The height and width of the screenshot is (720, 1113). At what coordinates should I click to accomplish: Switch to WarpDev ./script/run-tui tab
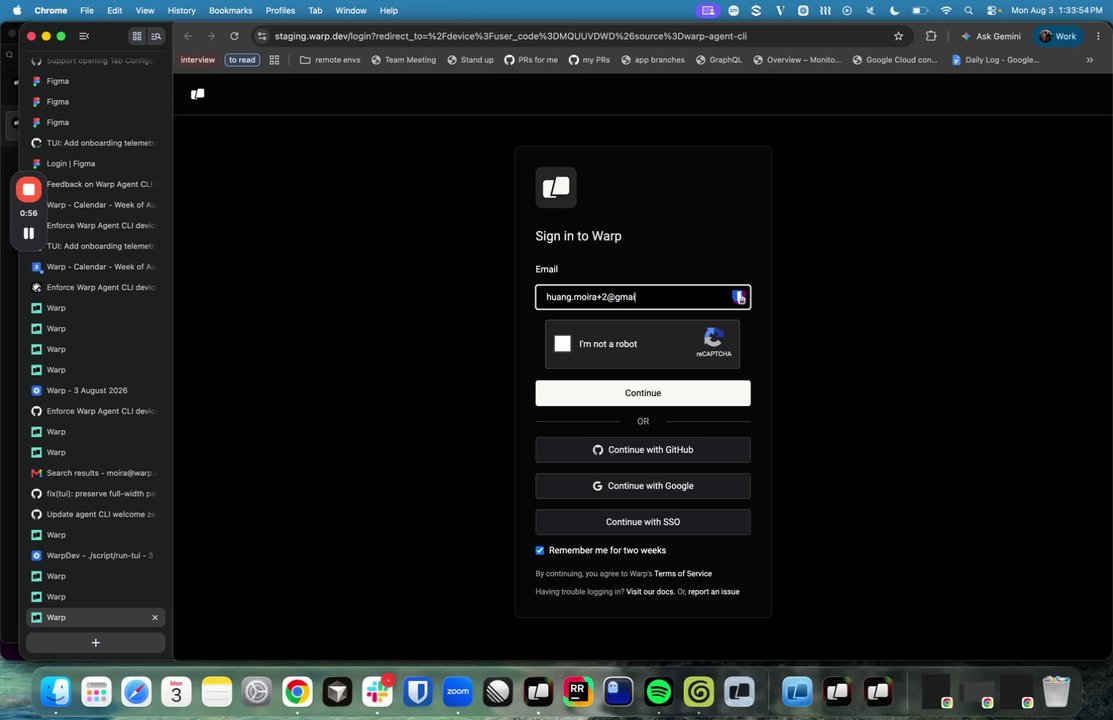pyautogui.click(x=96, y=555)
